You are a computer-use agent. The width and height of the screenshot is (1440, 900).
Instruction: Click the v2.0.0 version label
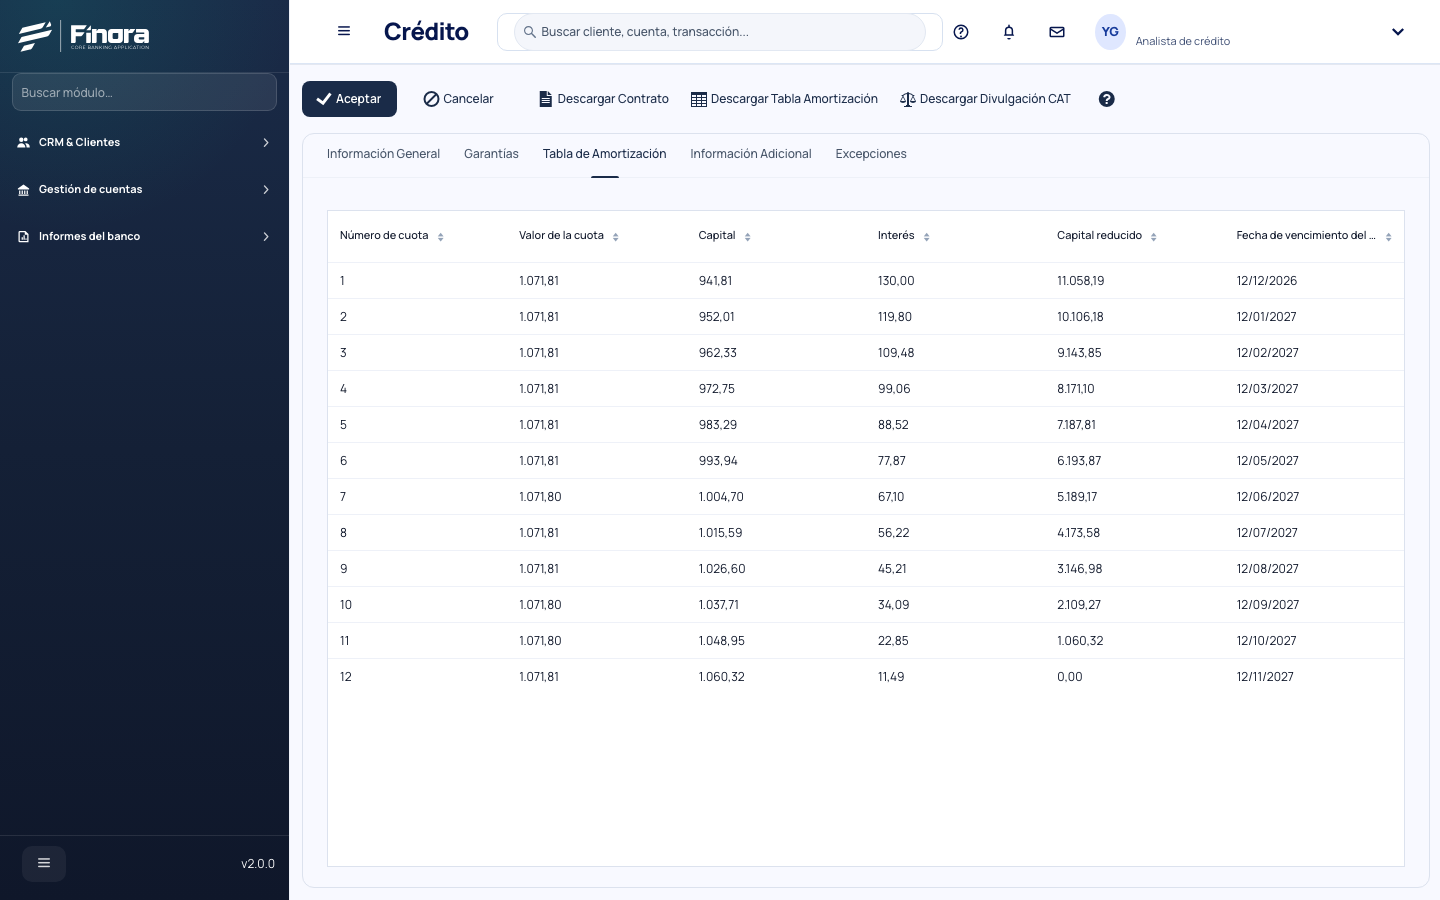tap(258, 864)
